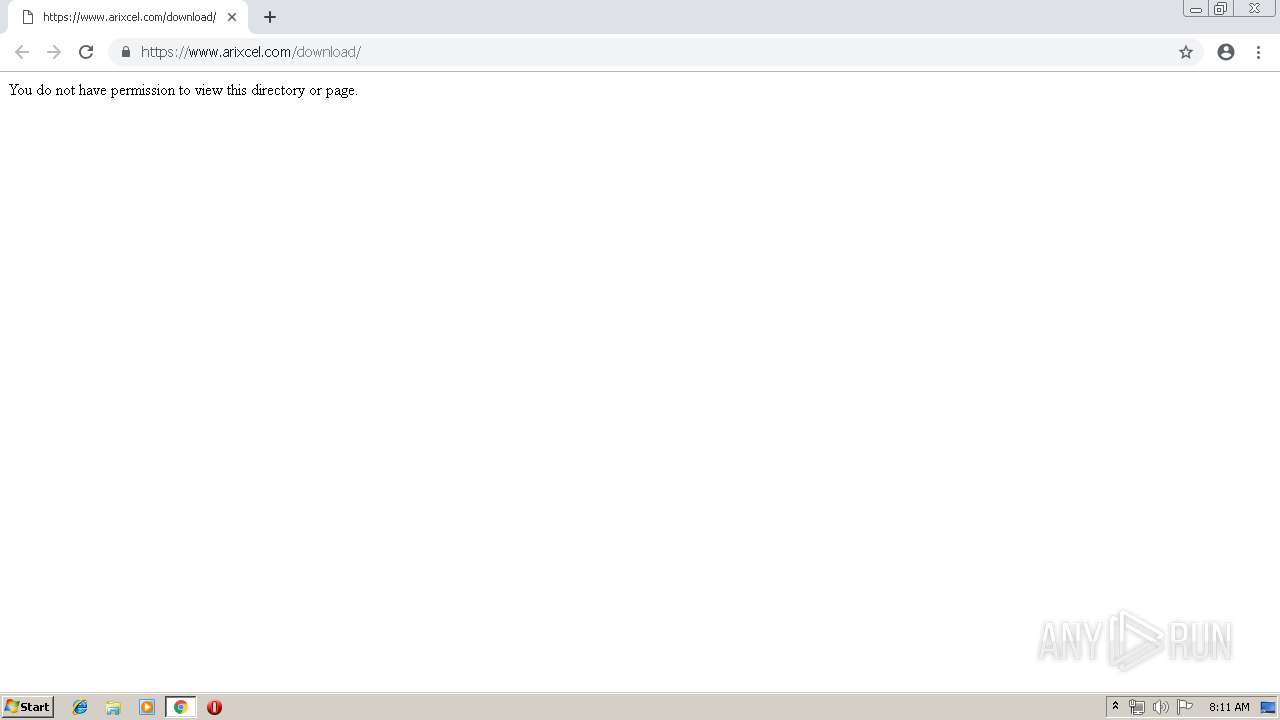Image resolution: width=1280 pixels, height=720 pixels.
Task: Open the Chrome profile account icon
Action: (1226, 52)
